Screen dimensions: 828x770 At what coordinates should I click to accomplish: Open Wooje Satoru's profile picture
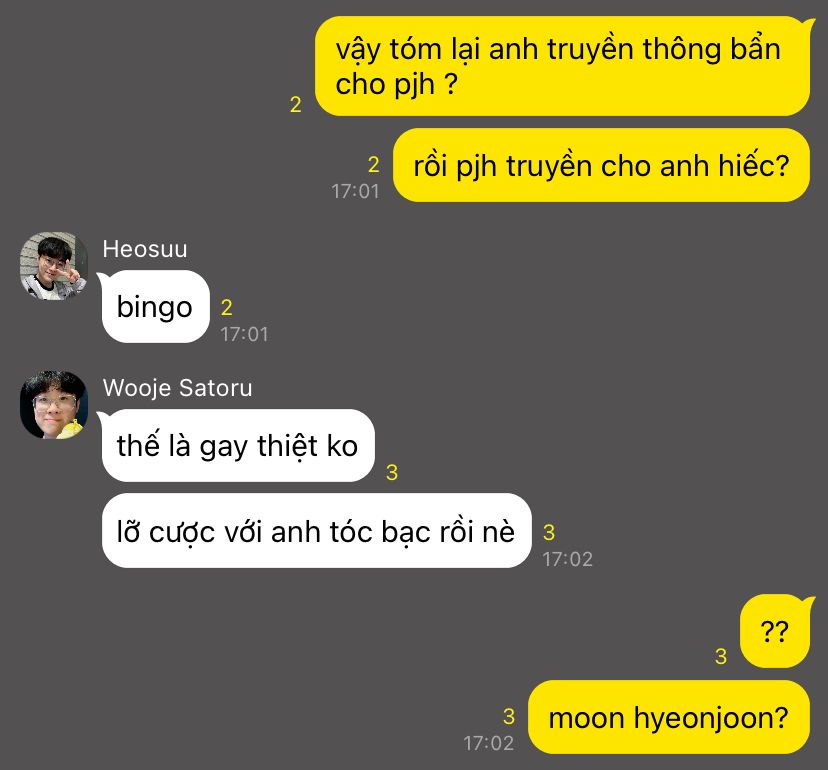click(x=54, y=405)
